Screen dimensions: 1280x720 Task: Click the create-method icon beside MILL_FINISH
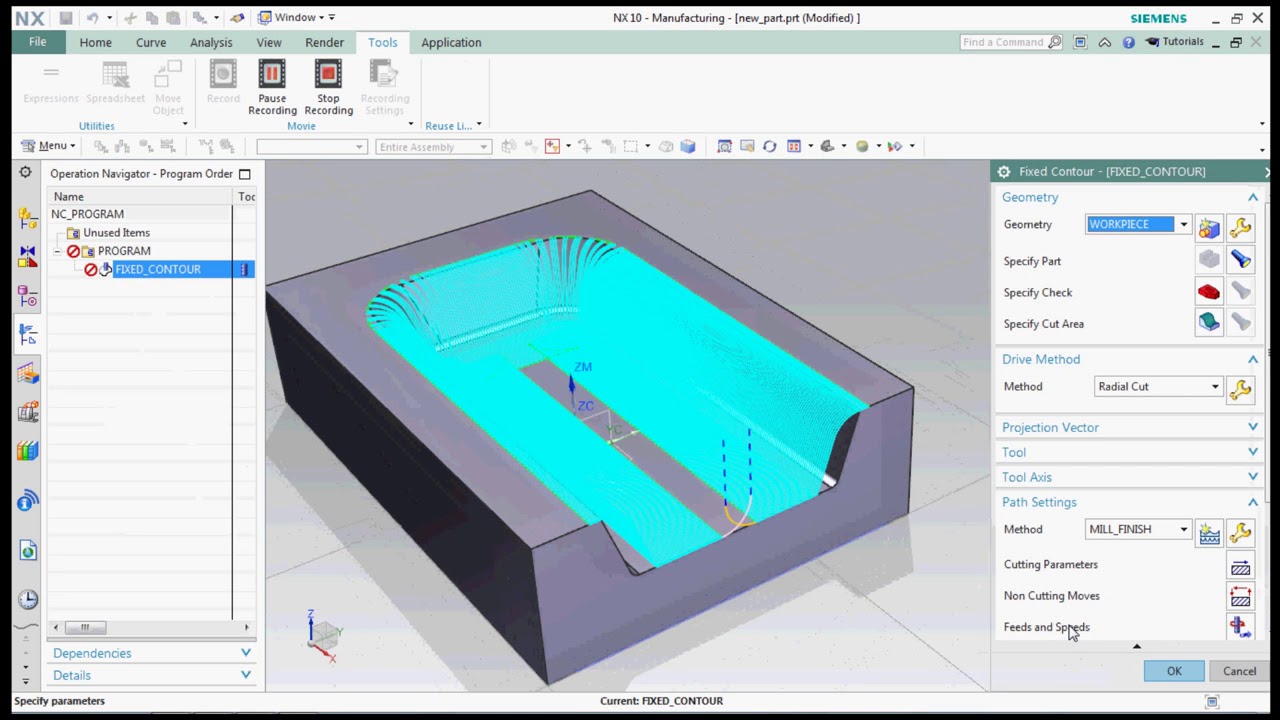1209,533
